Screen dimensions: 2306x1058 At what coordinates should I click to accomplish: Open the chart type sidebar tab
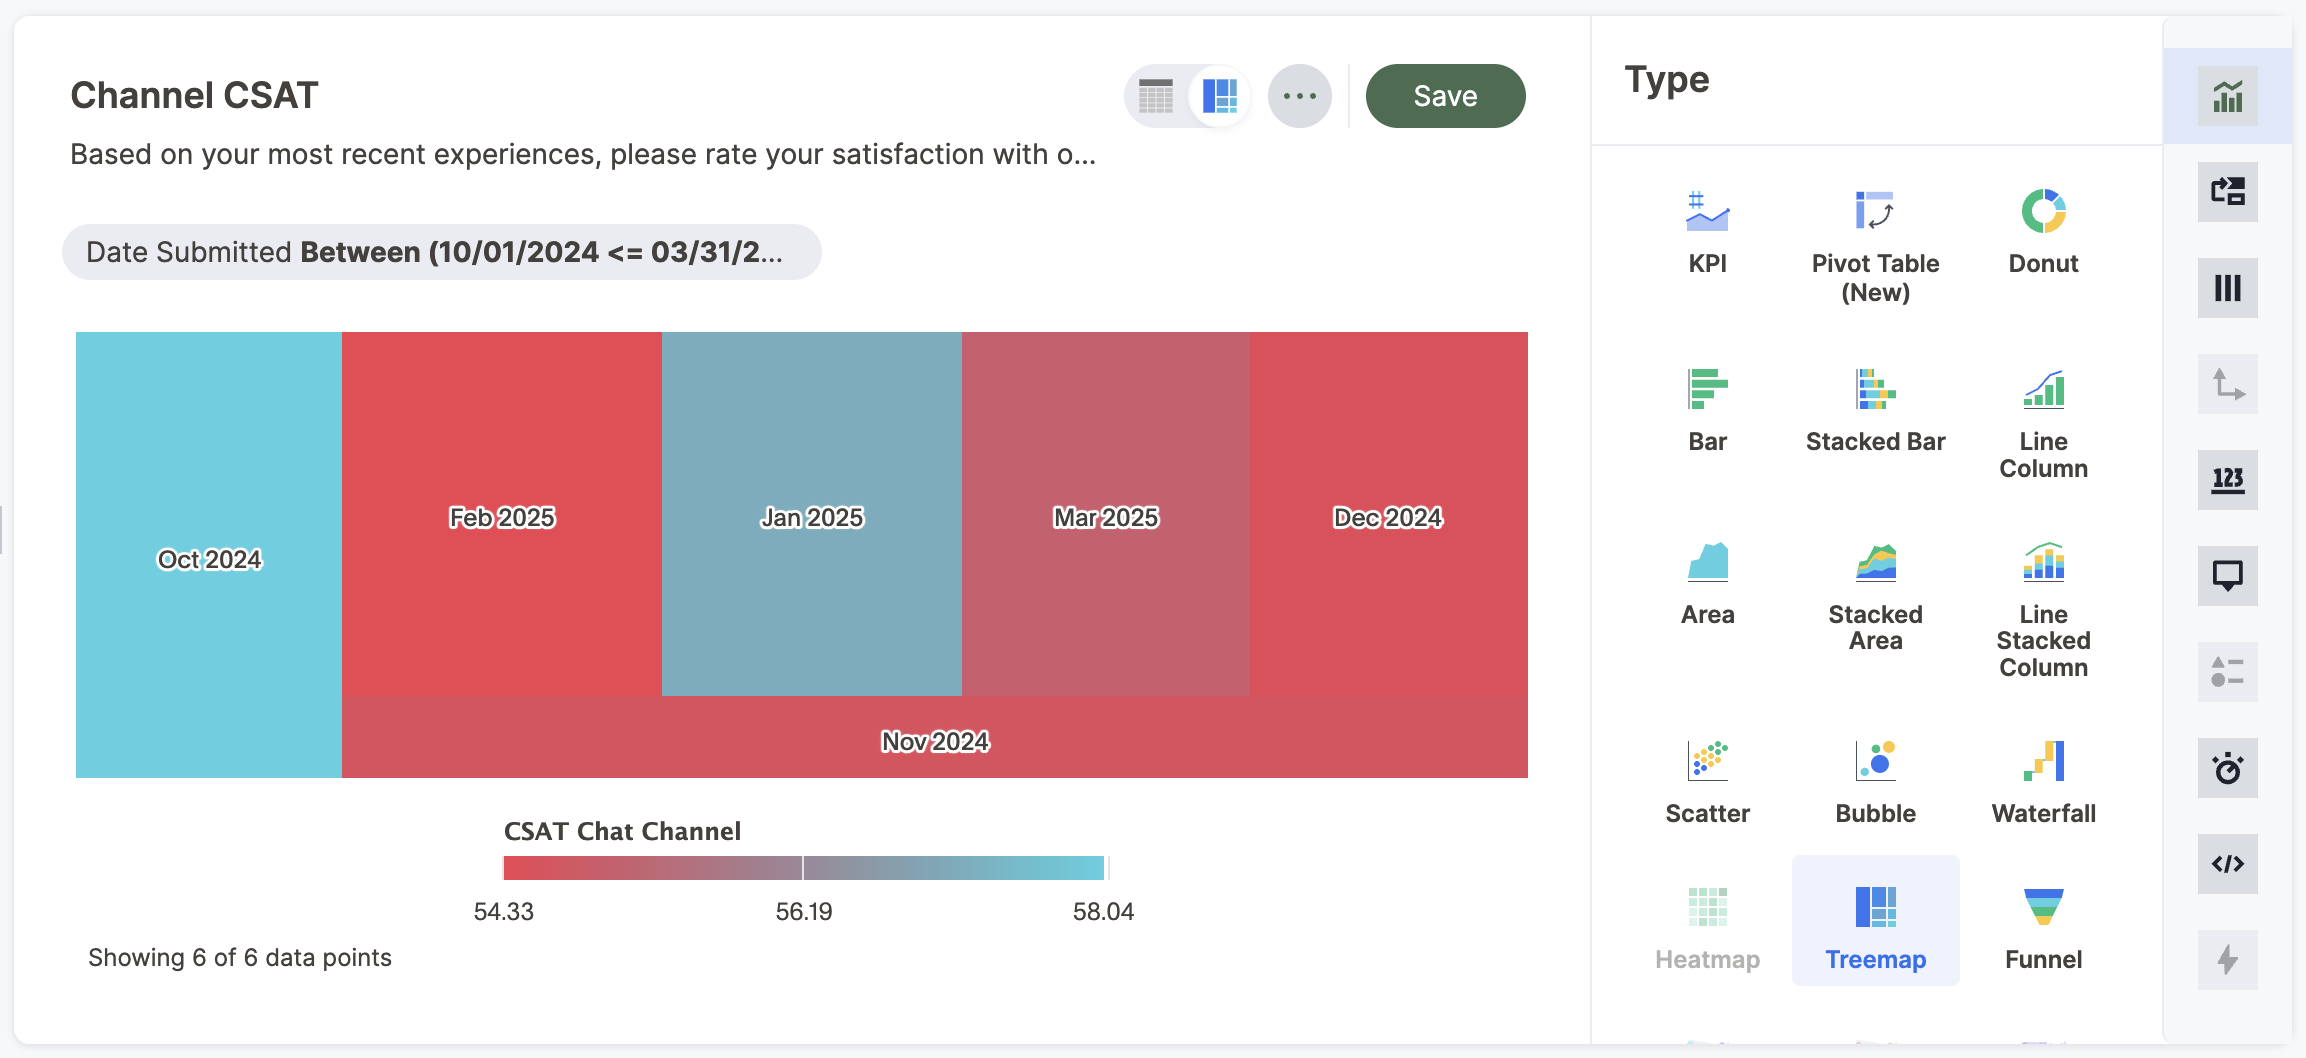pos(2227,96)
